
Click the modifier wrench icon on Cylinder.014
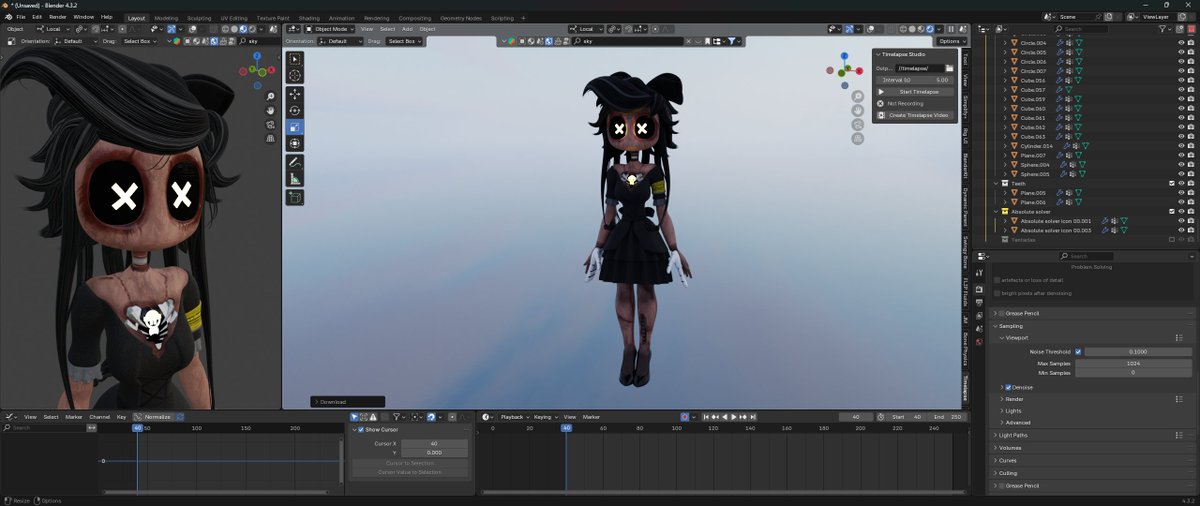(x=1066, y=146)
